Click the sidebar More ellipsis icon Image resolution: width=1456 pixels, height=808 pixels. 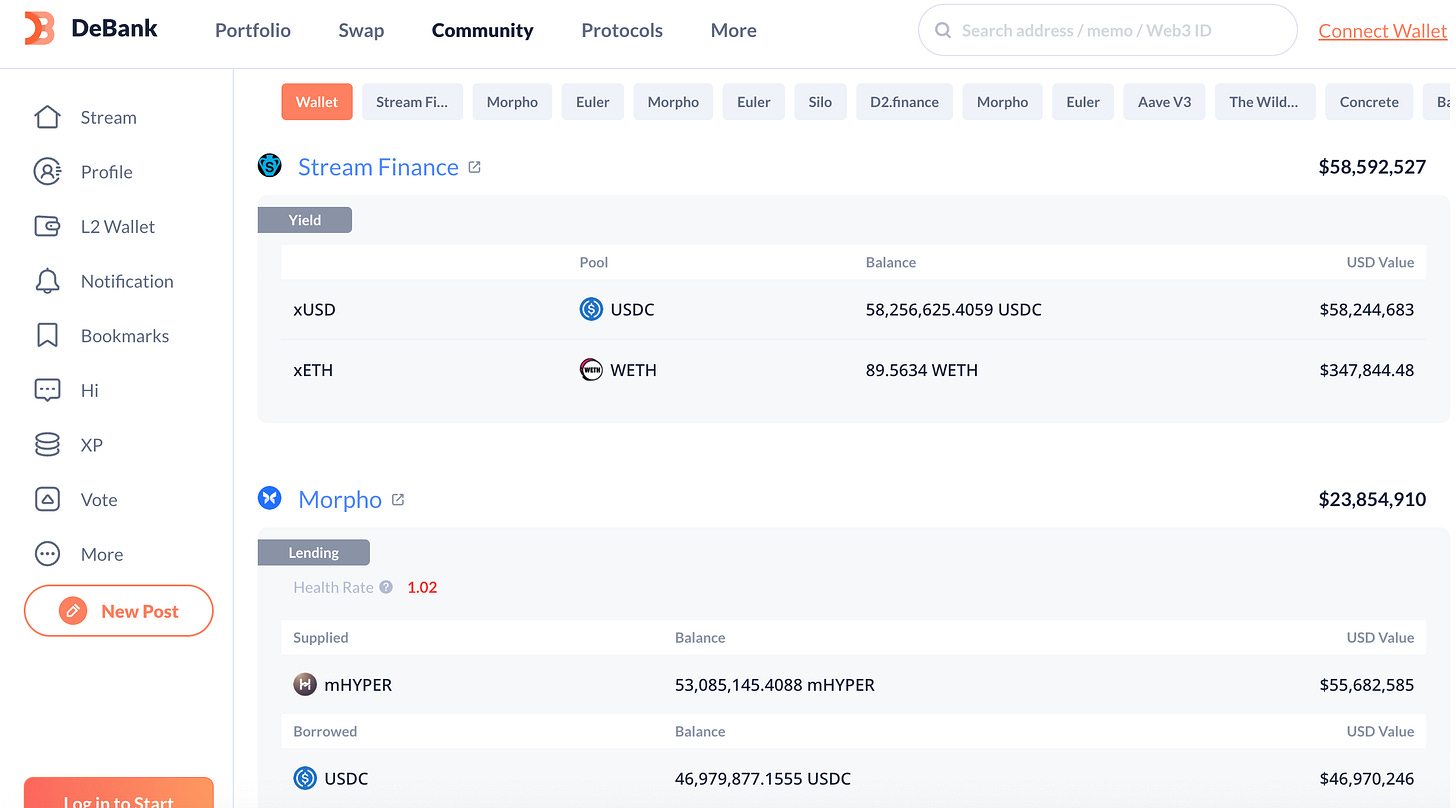click(47, 554)
